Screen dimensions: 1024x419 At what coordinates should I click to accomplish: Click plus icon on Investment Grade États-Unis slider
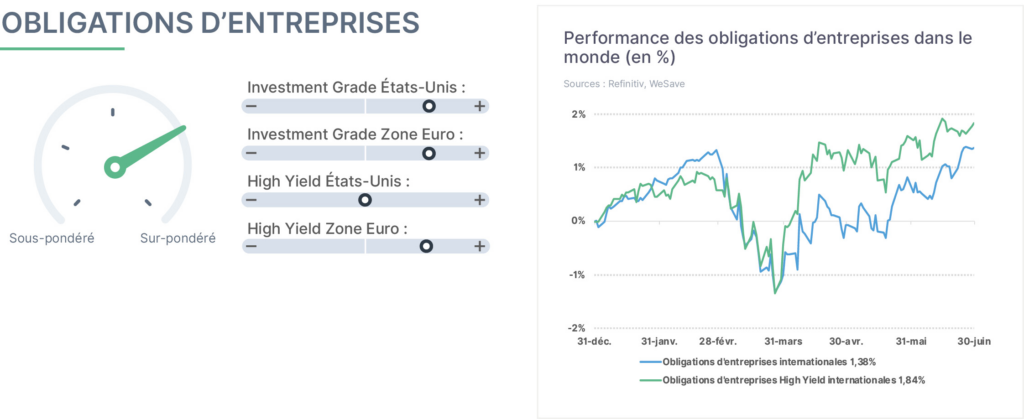(480, 106)
